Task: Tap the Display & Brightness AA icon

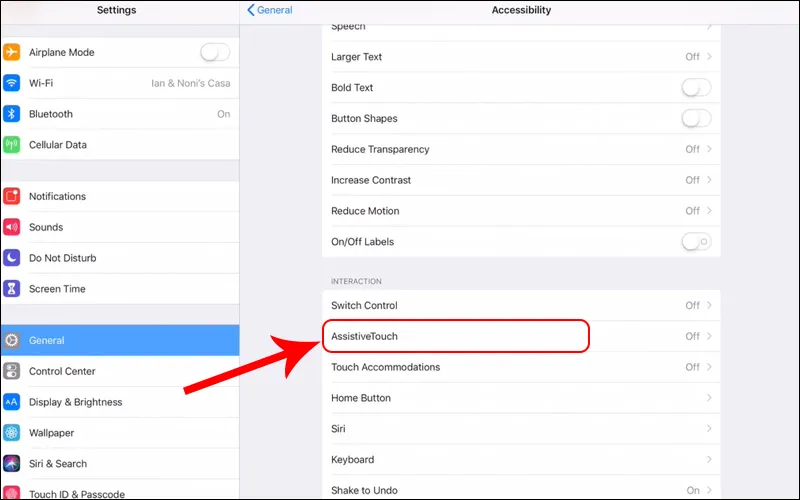Action: click(x=11, y=402)
